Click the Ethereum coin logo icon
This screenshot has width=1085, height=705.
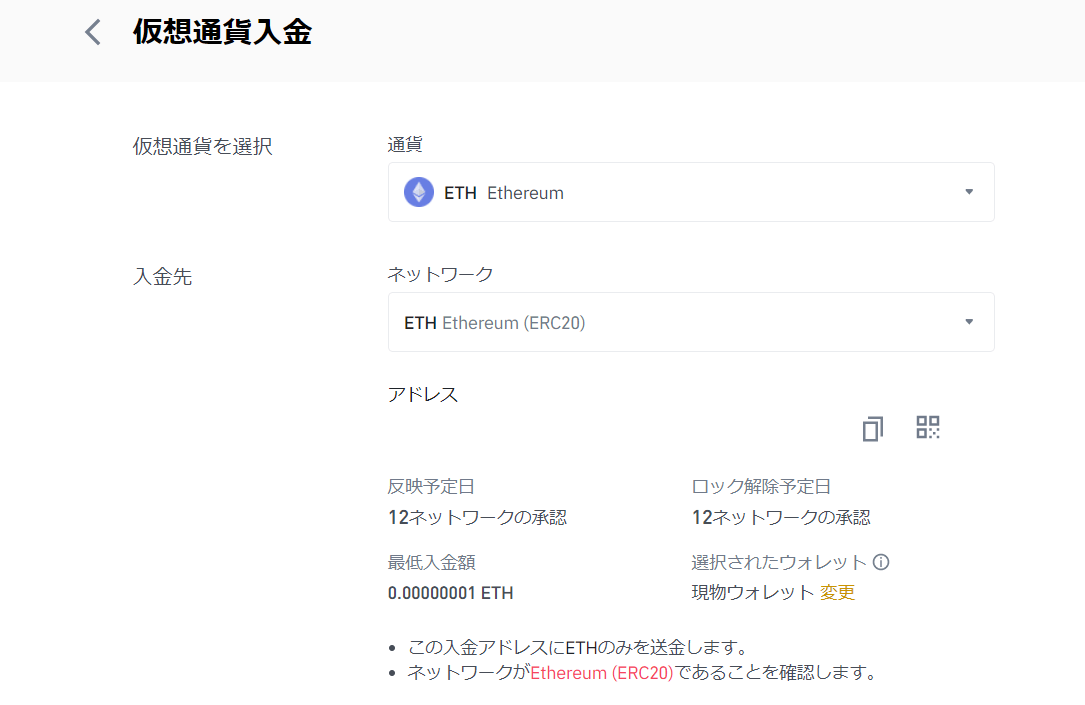pyautogui.click(x=419, y=192)
